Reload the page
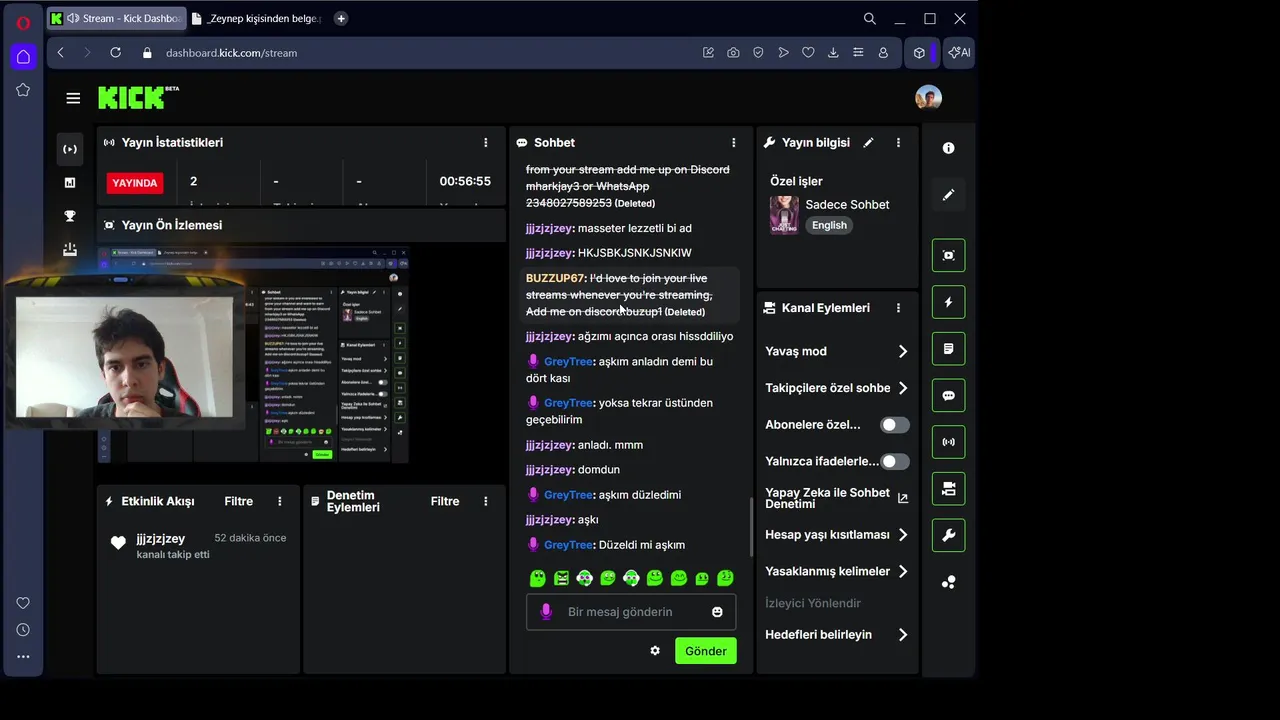Screen dimensions: 1280x720 (115, 53)
